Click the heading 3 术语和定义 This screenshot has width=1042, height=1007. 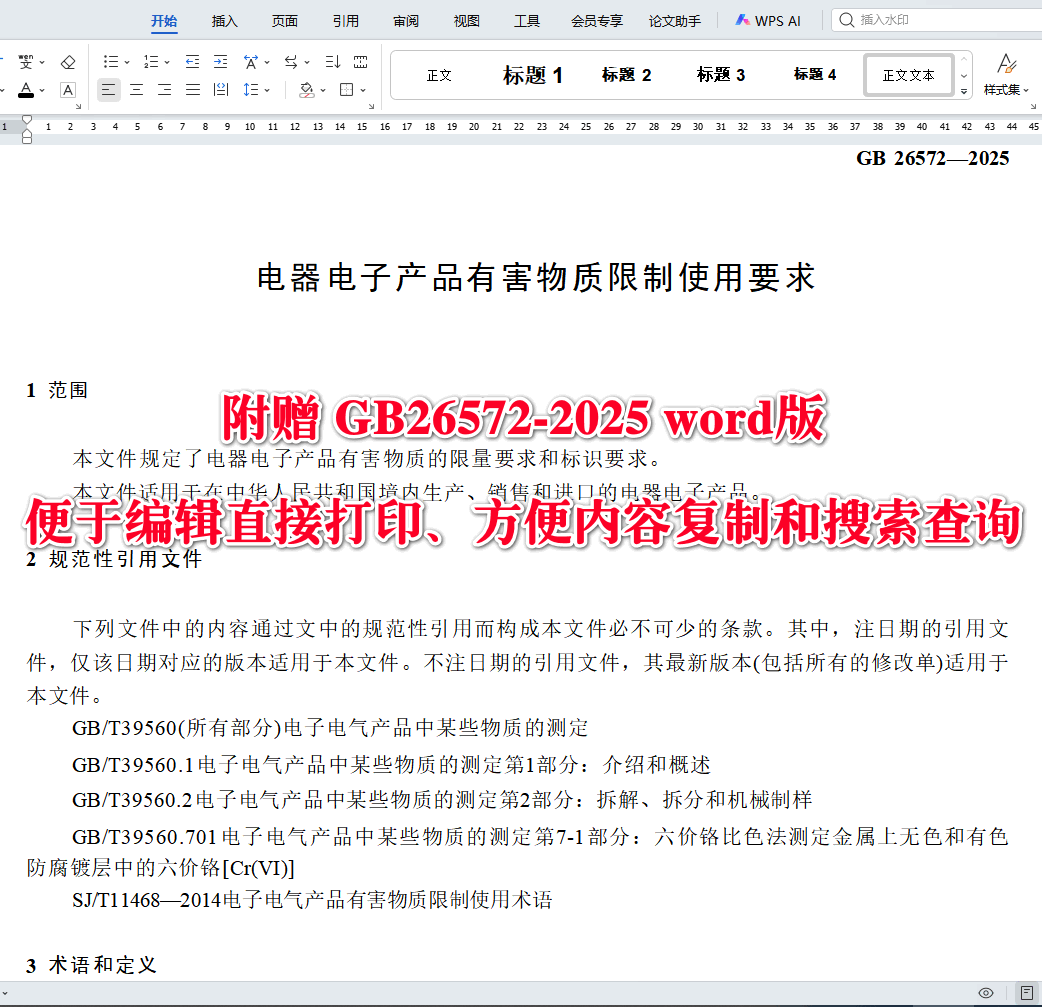(91, 965)
